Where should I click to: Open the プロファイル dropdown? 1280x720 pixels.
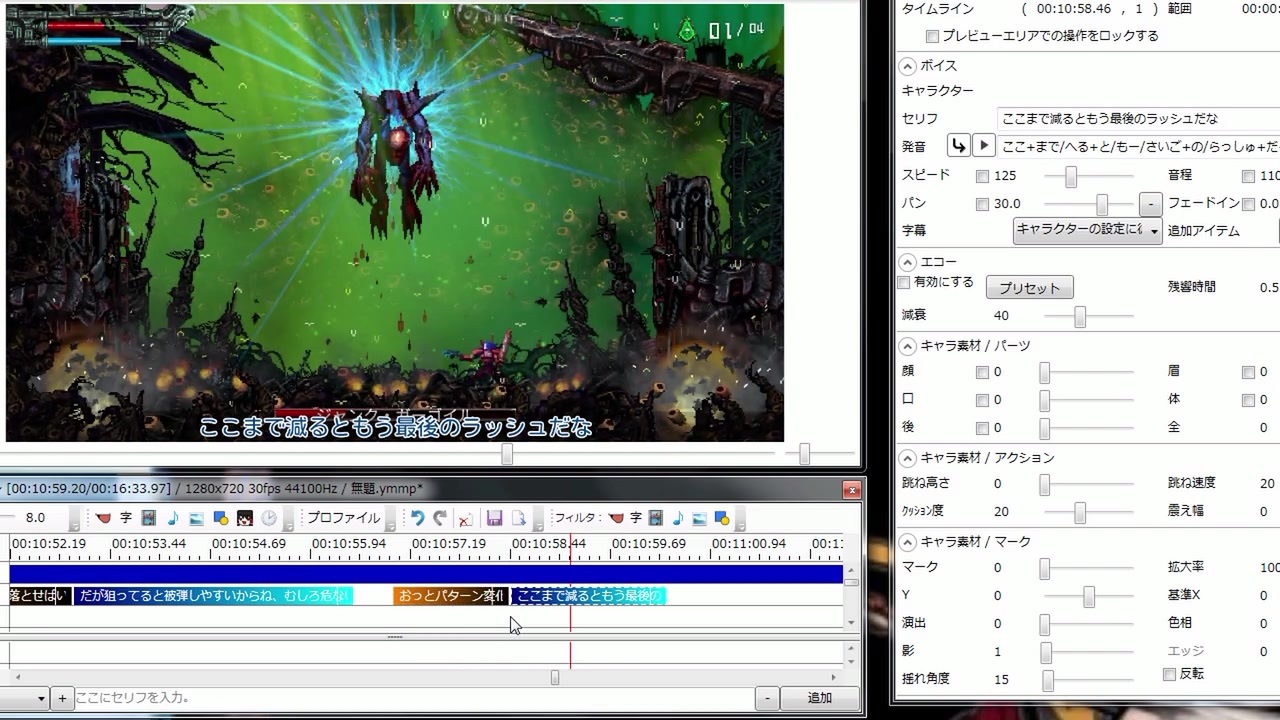(344, 518)
